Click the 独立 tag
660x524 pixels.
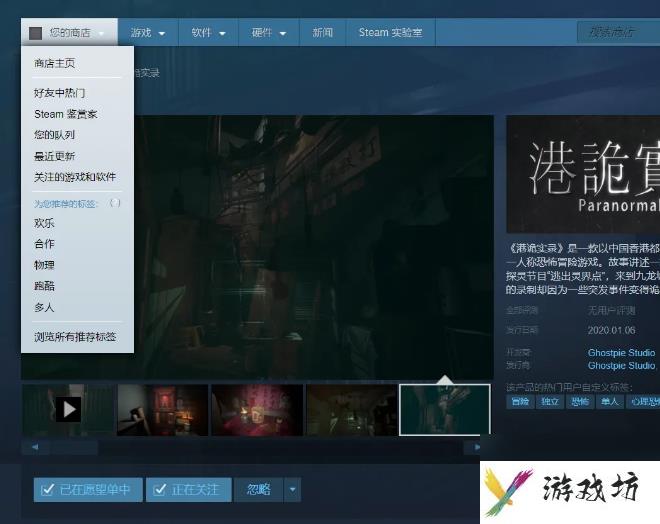550,402
